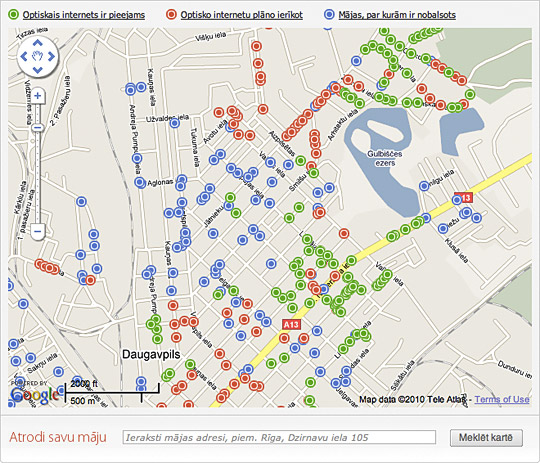Open 'Optisko internetu plāno ierīkot' link

(x=242, y=15)
